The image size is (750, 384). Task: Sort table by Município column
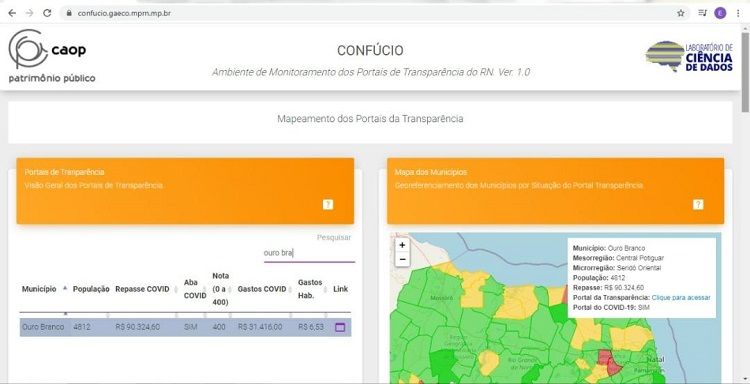click(x=44, y=289)
